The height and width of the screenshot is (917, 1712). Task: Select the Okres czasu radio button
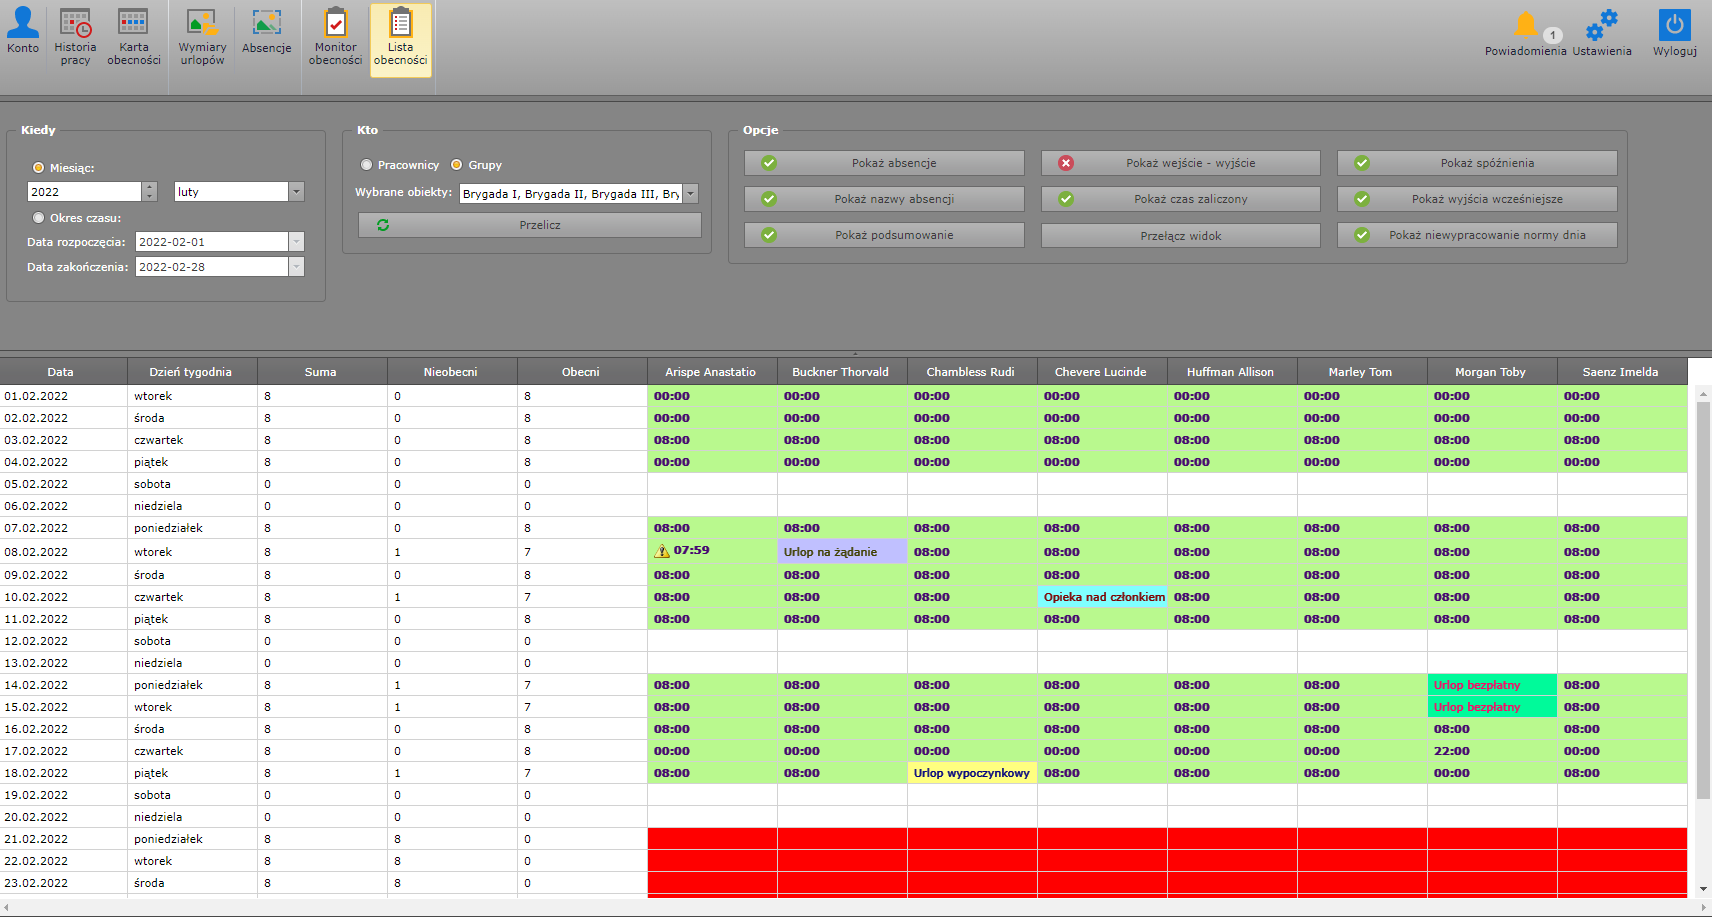click(x=39, y=218)
